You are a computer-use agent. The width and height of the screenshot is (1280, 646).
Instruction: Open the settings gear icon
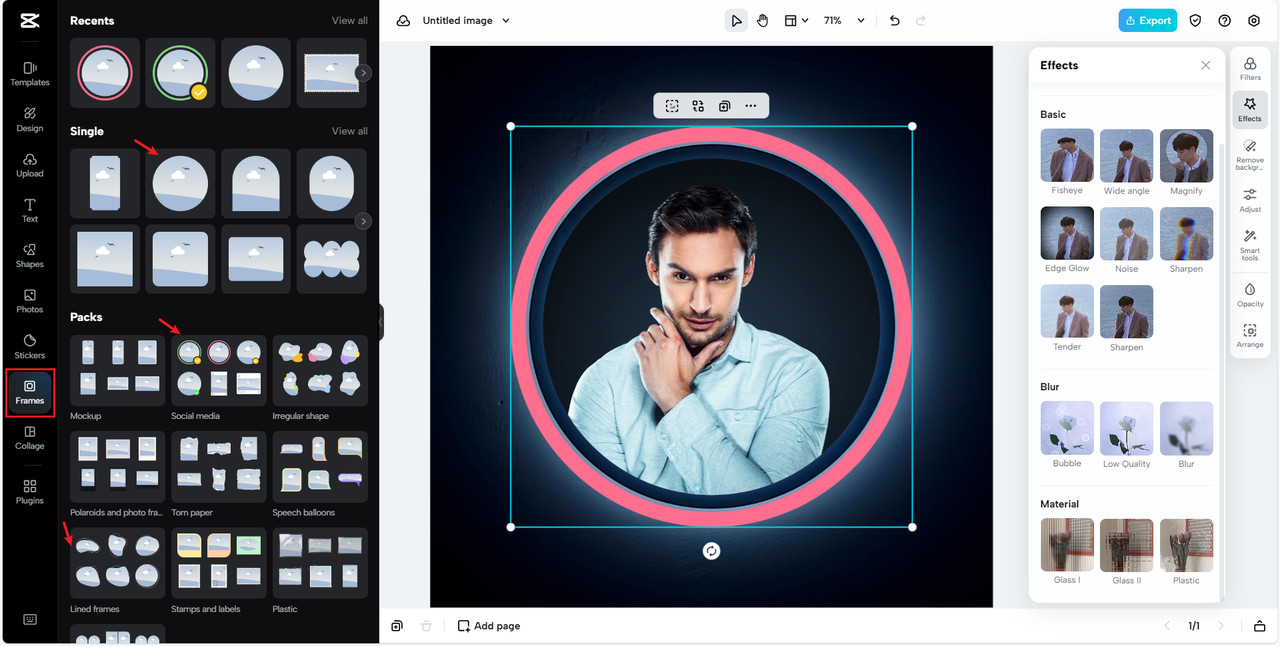(1254, 20)
